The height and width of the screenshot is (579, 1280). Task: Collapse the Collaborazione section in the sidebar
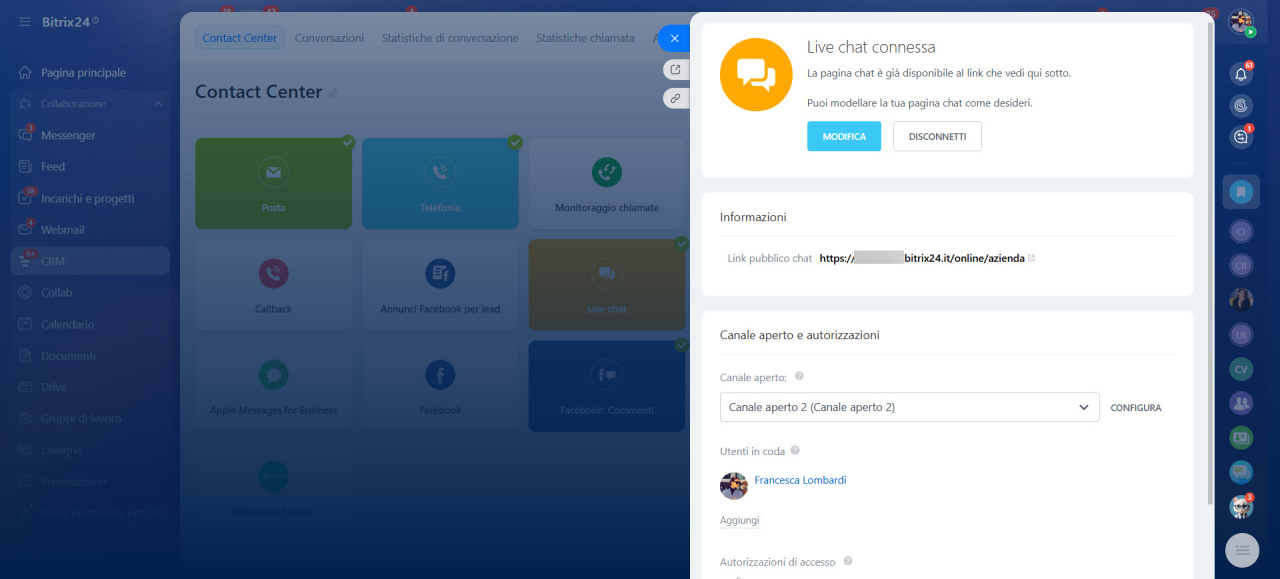pyautogui.click(x=158, y=104)
